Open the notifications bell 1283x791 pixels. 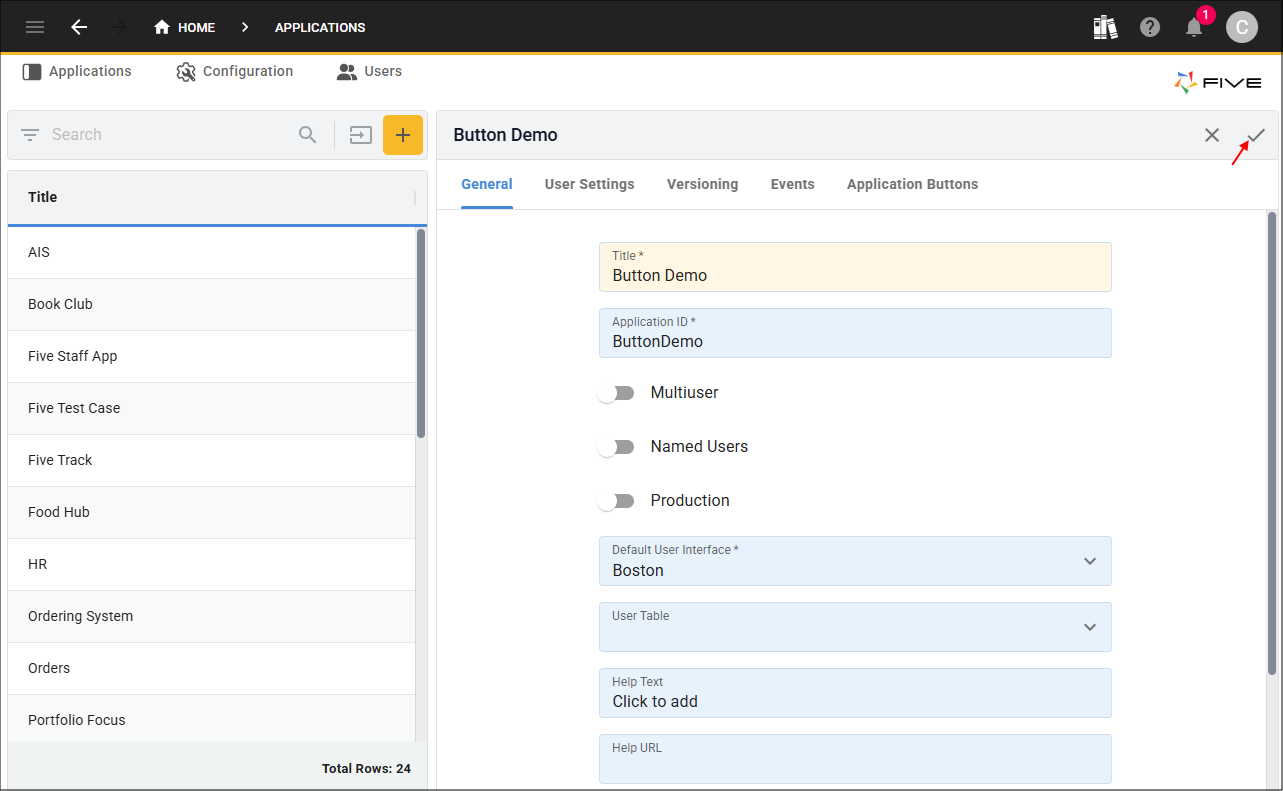[1194, 27]
